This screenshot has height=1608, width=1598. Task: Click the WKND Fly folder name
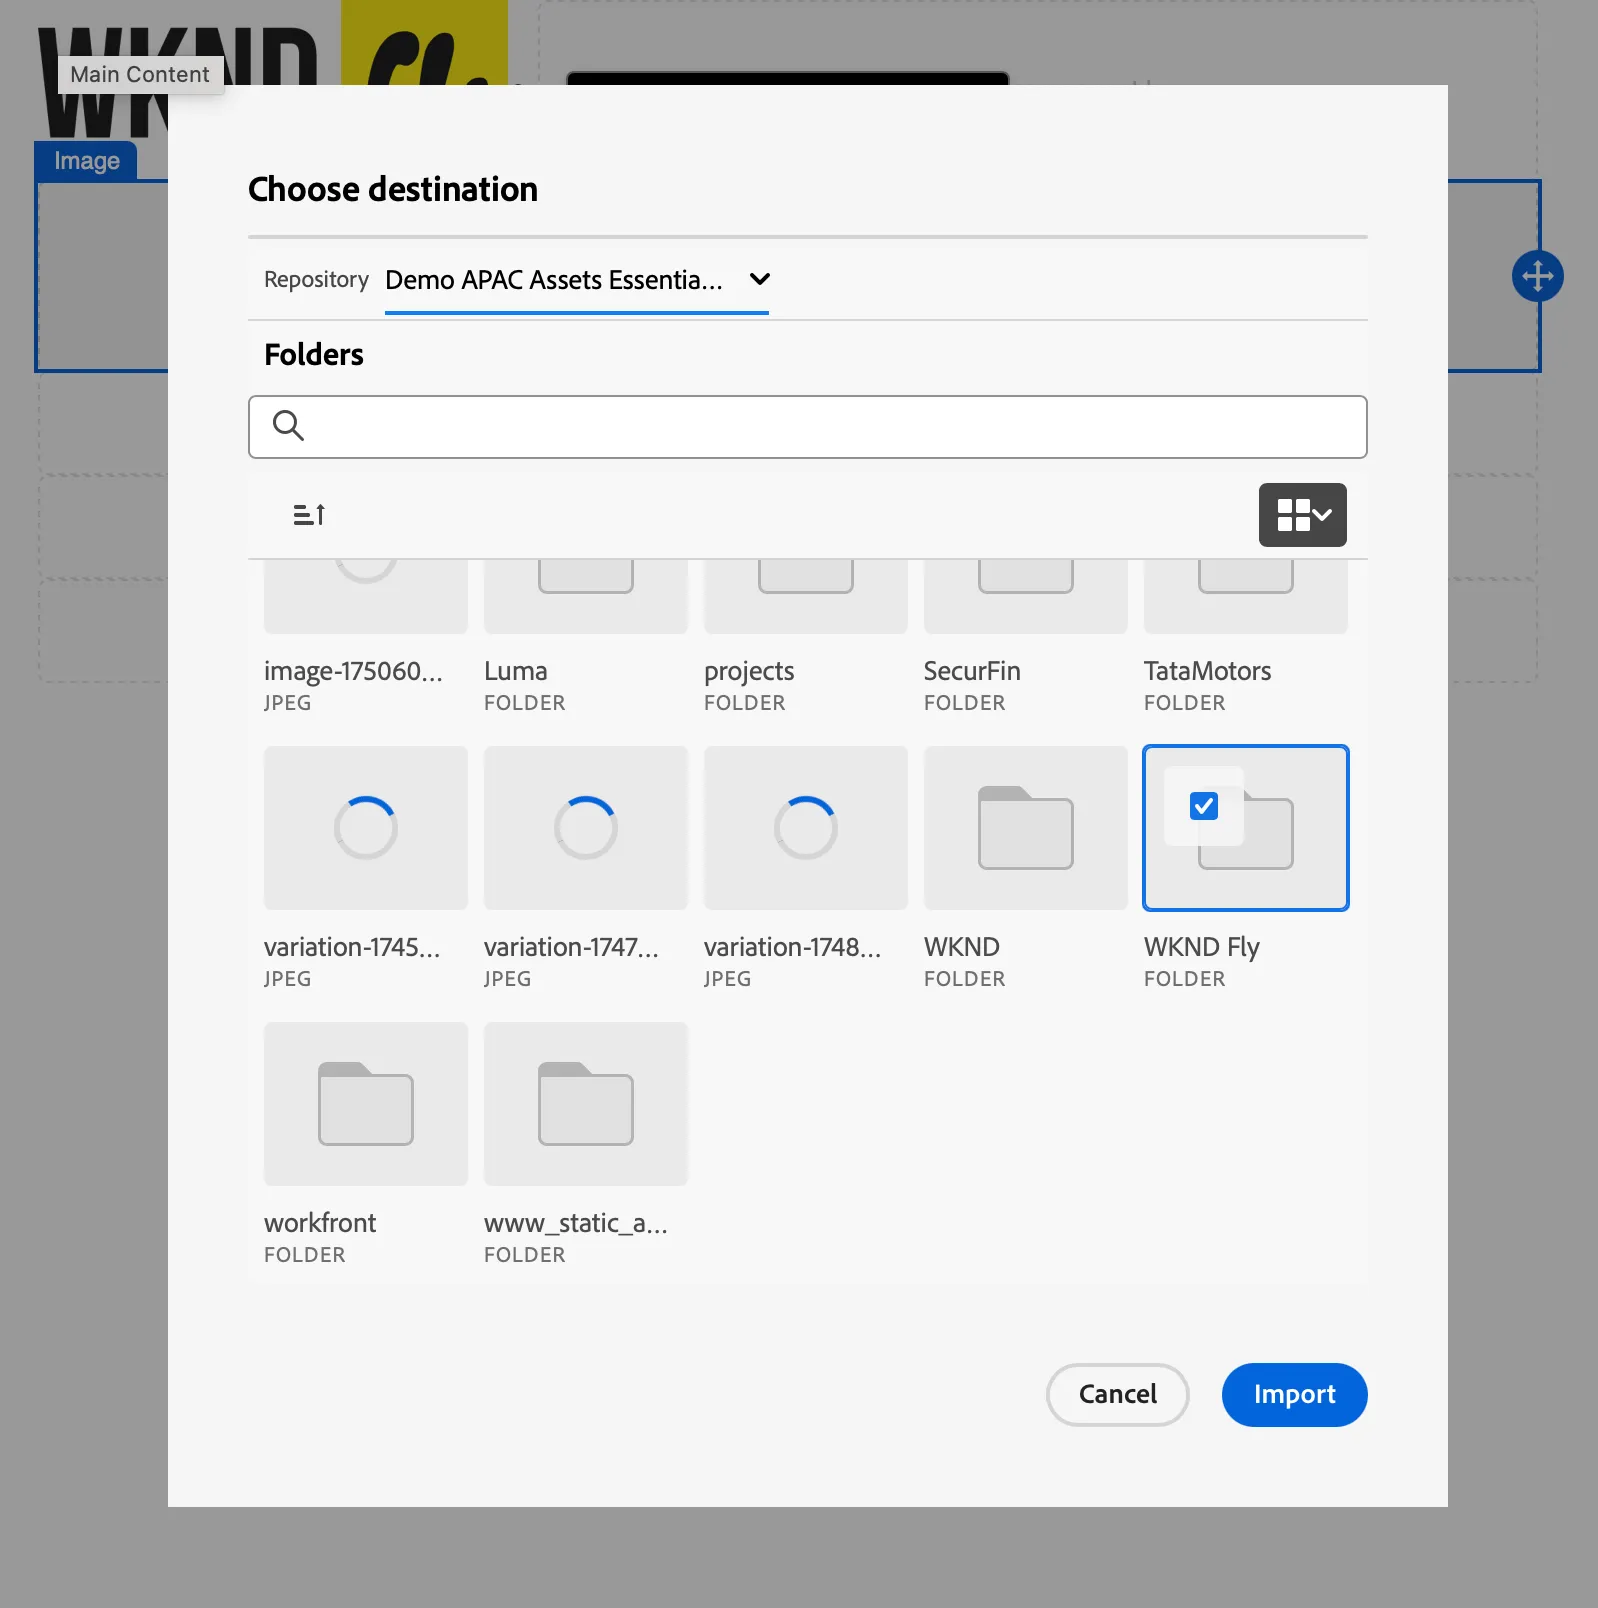pos(1202,948)
